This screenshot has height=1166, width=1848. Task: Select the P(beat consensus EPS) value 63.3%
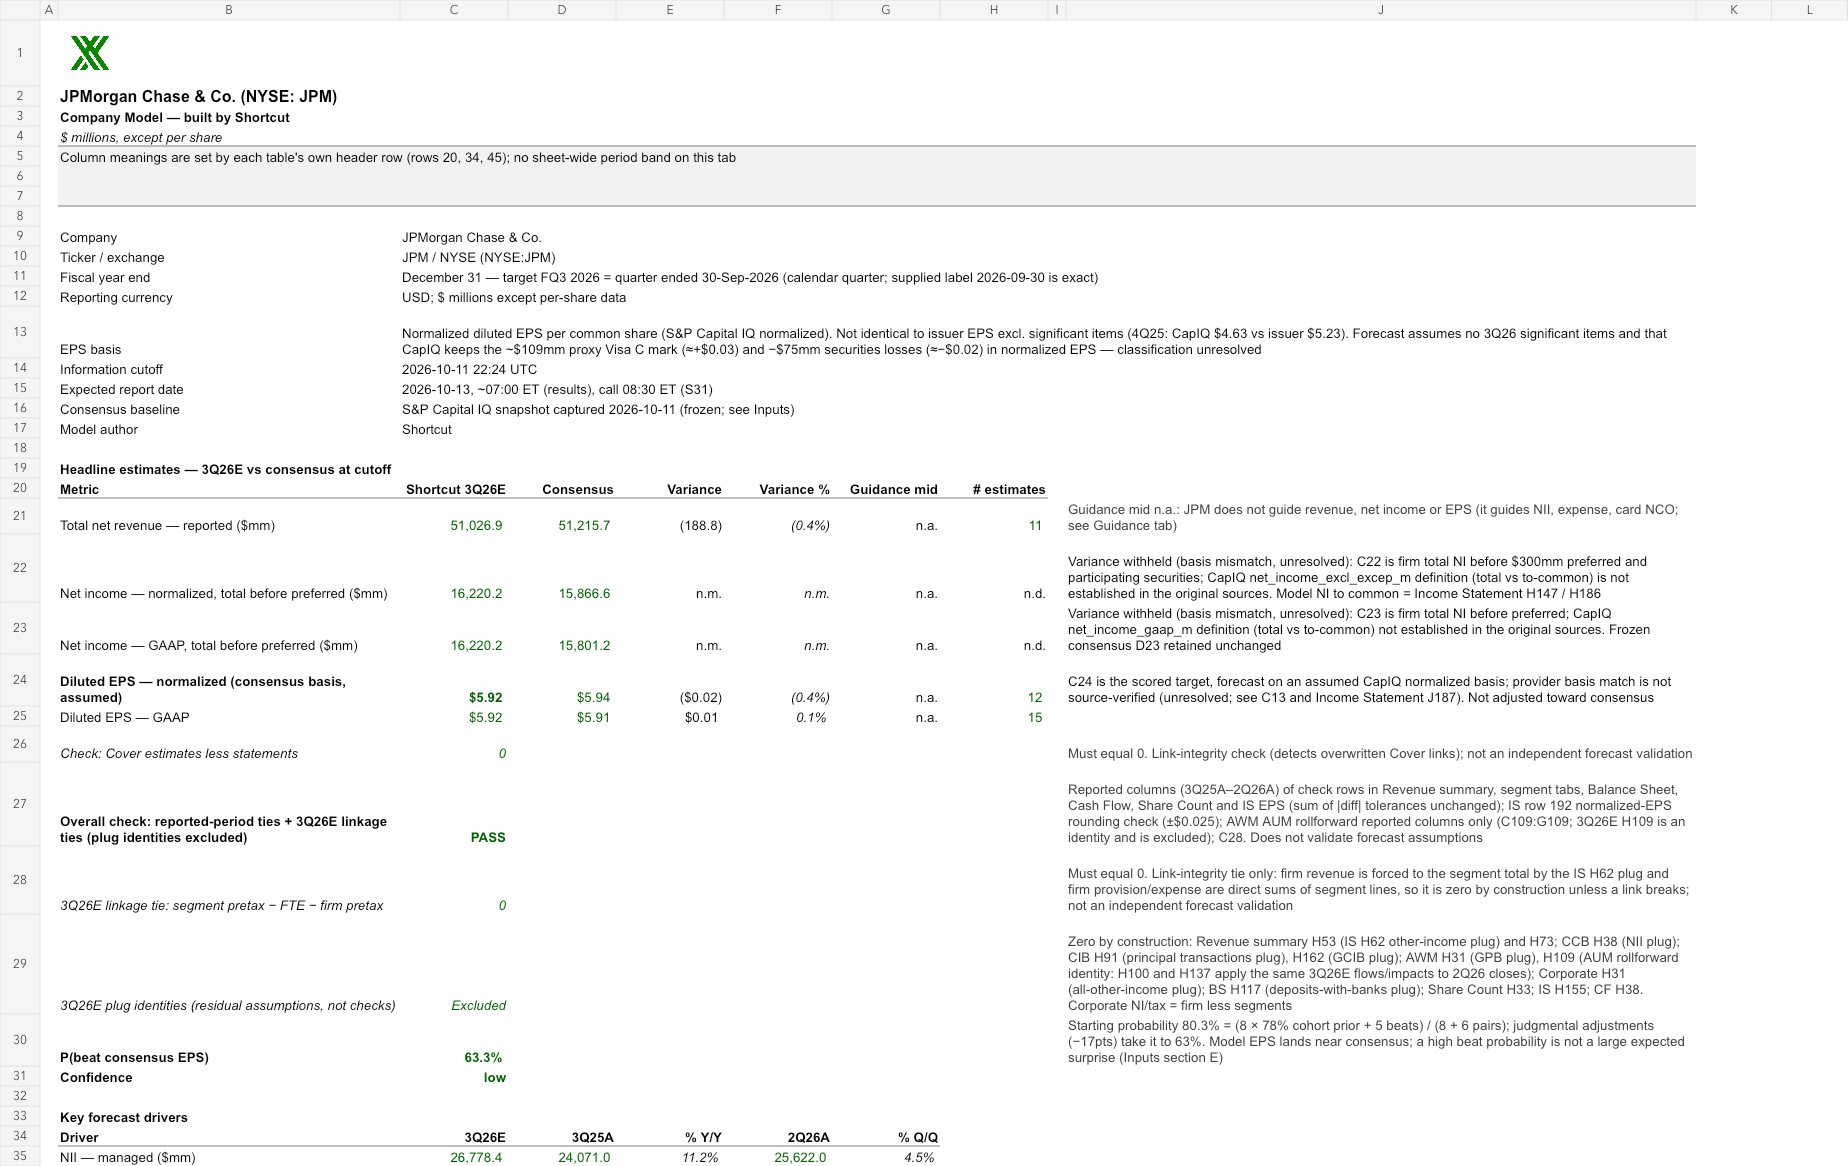point(483,1058)
